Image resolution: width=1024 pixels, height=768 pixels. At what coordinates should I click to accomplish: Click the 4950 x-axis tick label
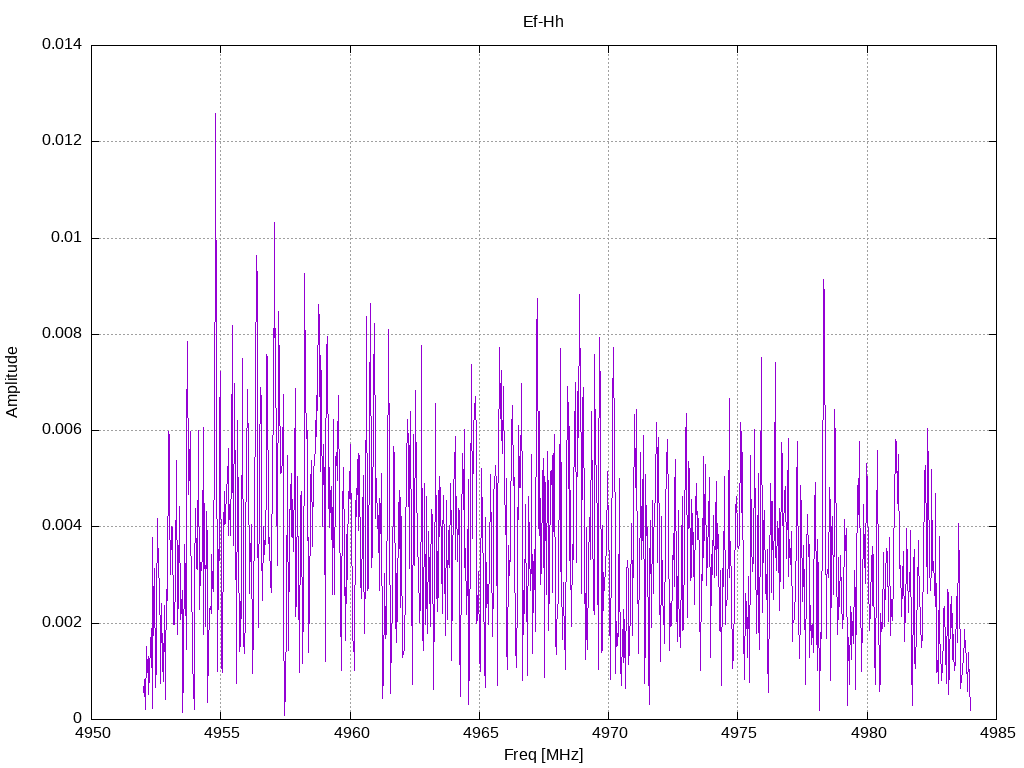pos(92,733)
